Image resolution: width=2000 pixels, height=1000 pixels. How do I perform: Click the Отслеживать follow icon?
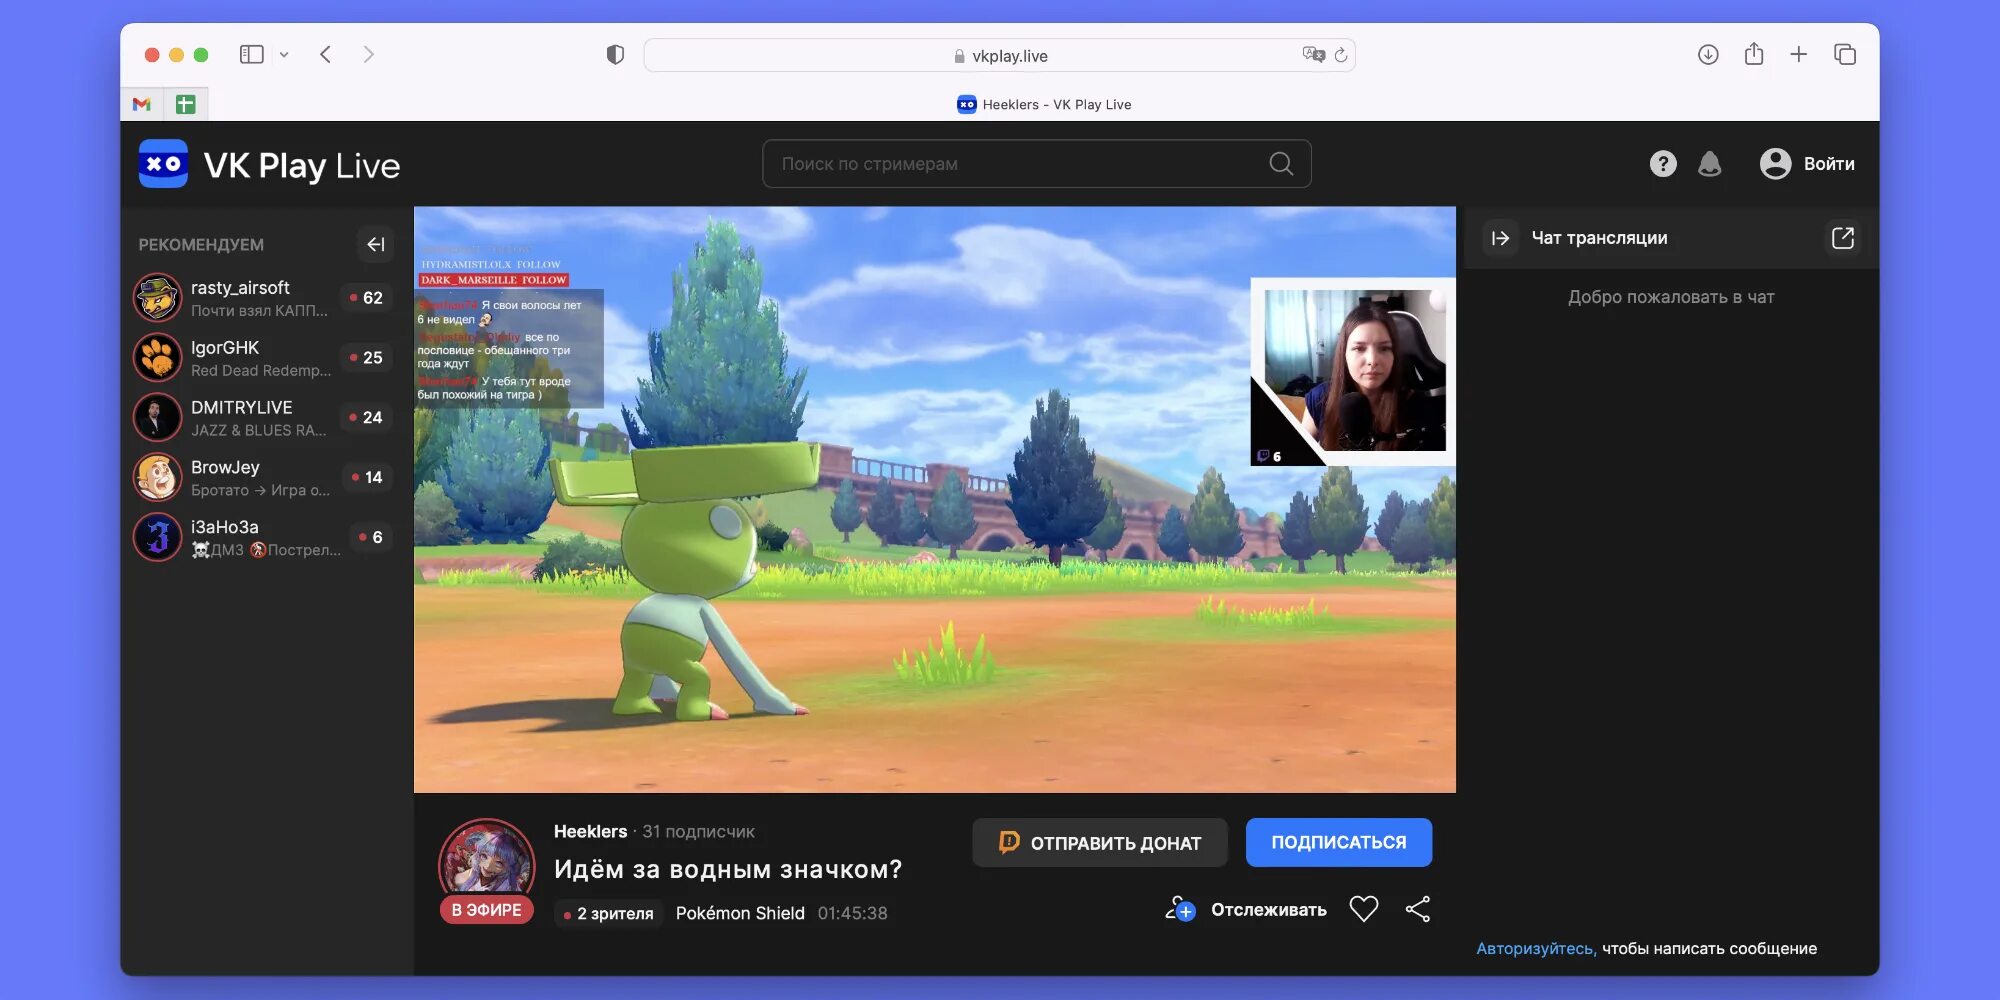[1180, 909]
